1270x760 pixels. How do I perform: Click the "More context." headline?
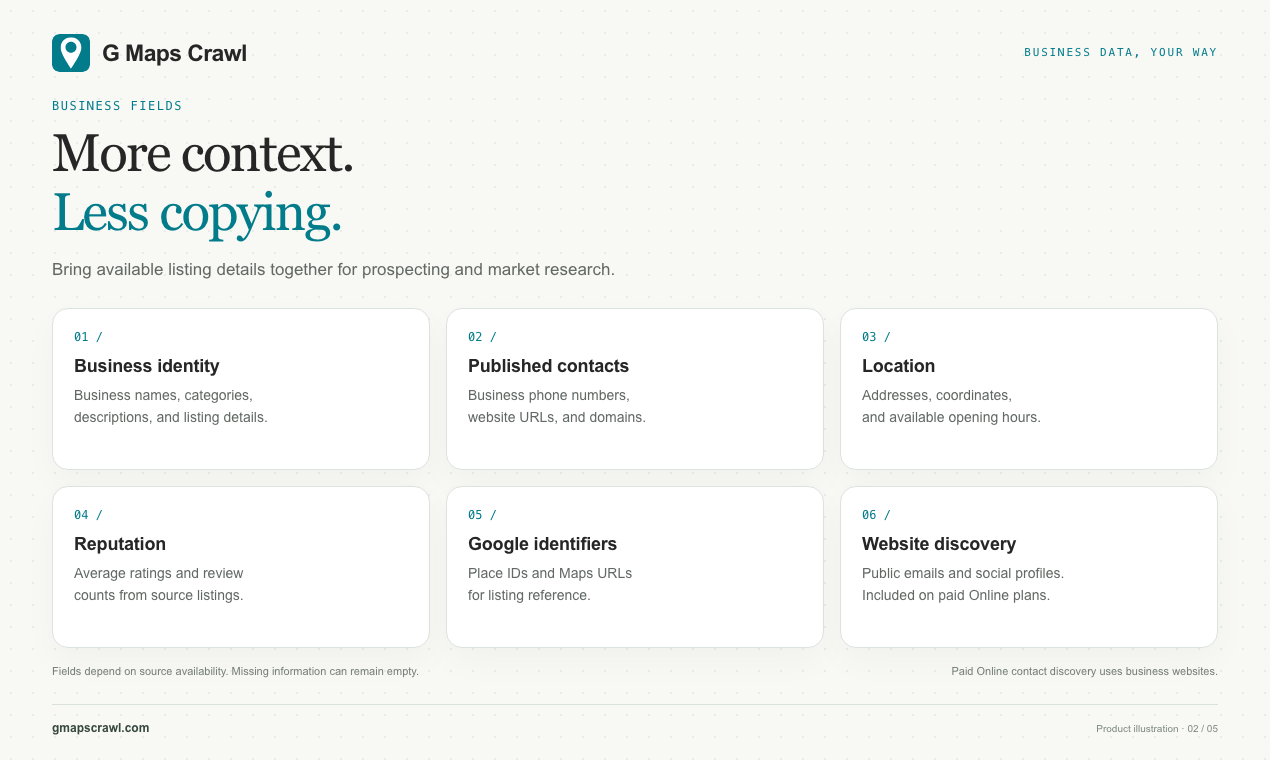pyautogui.click(x=203, y=154)
